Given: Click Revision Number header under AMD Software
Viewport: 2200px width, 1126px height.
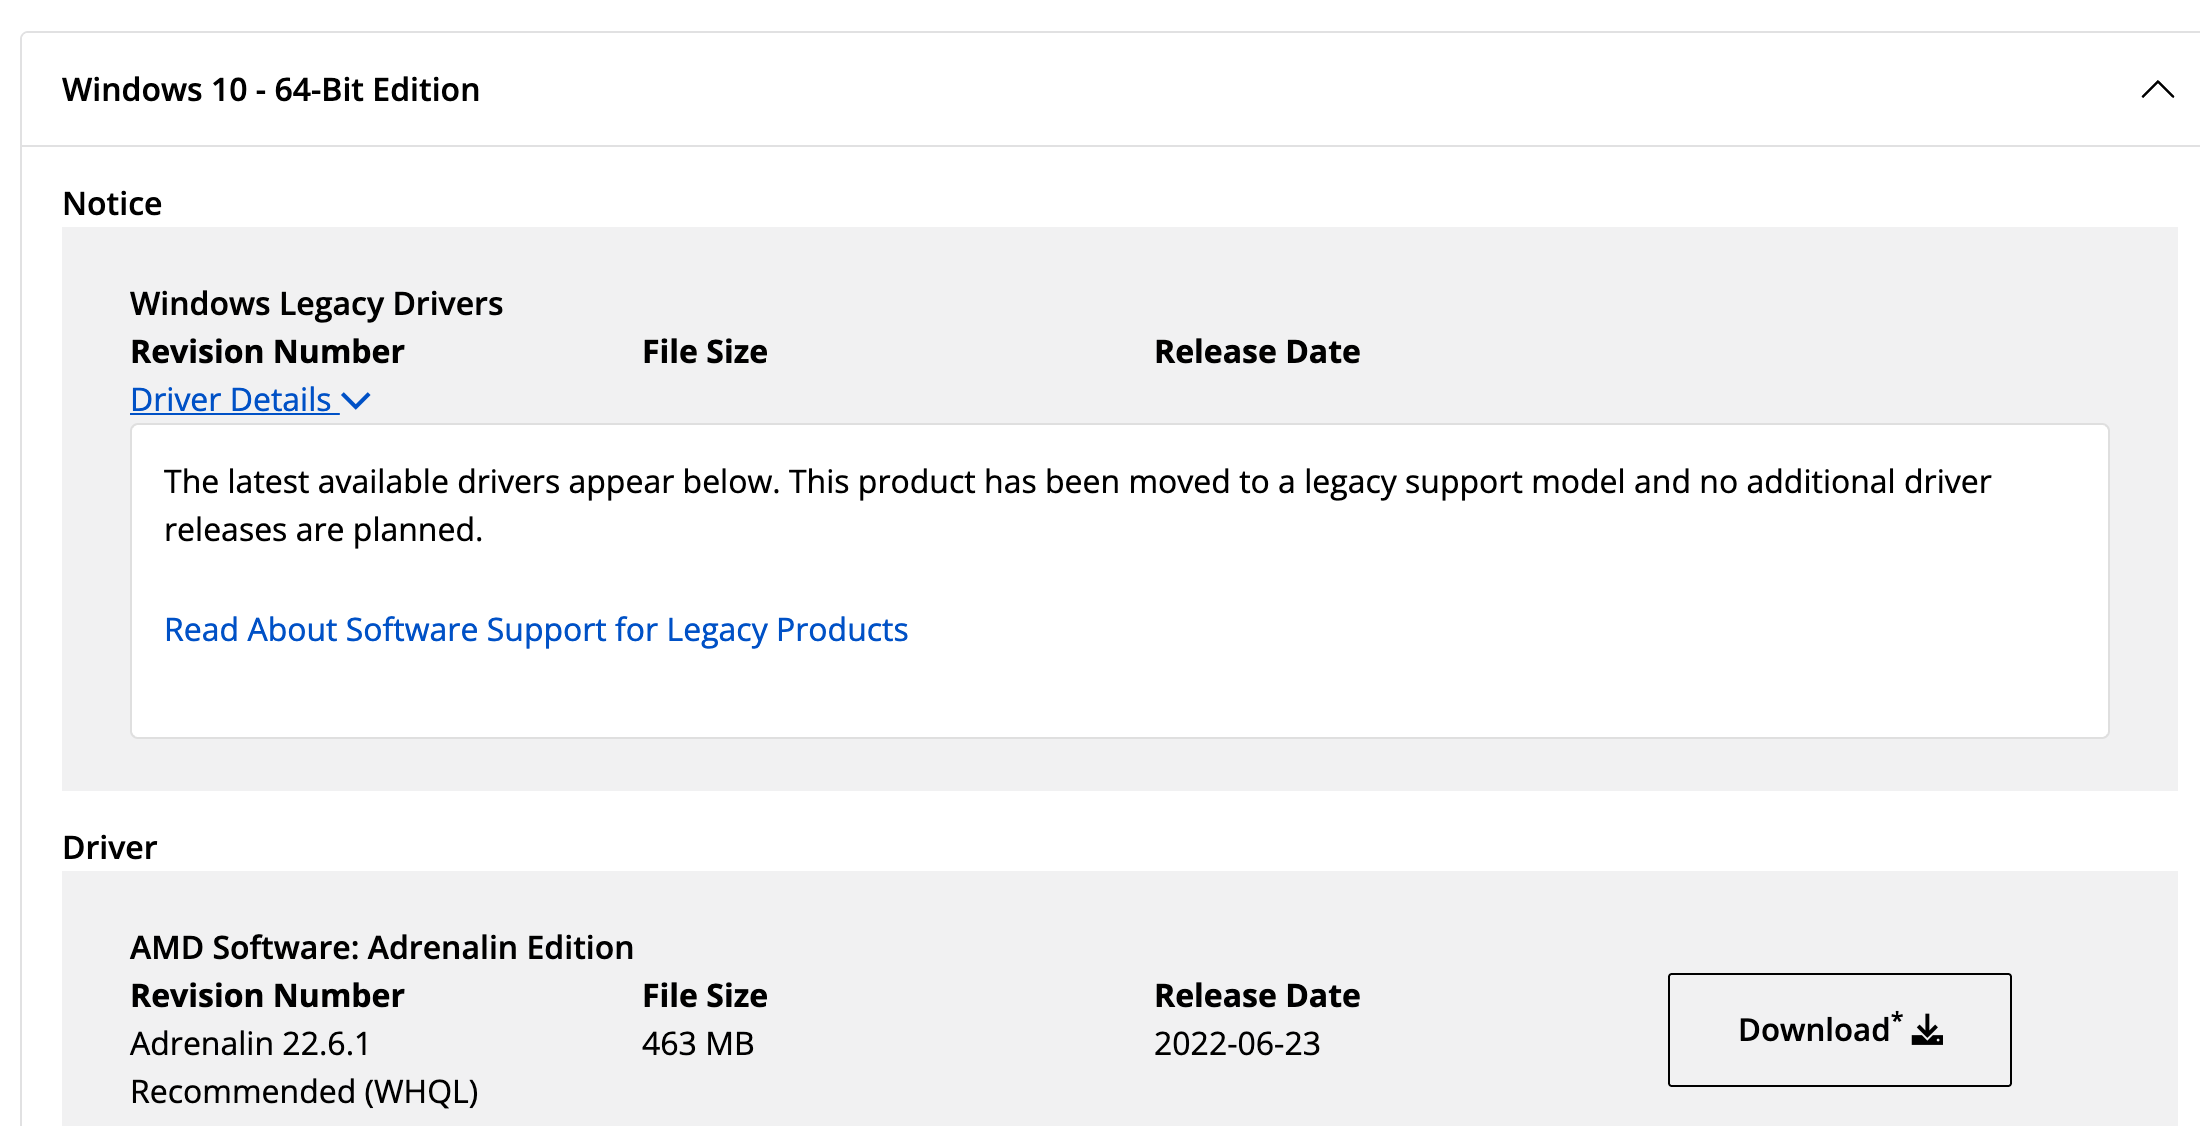Looking at the screenshot, I should point(268,996).
